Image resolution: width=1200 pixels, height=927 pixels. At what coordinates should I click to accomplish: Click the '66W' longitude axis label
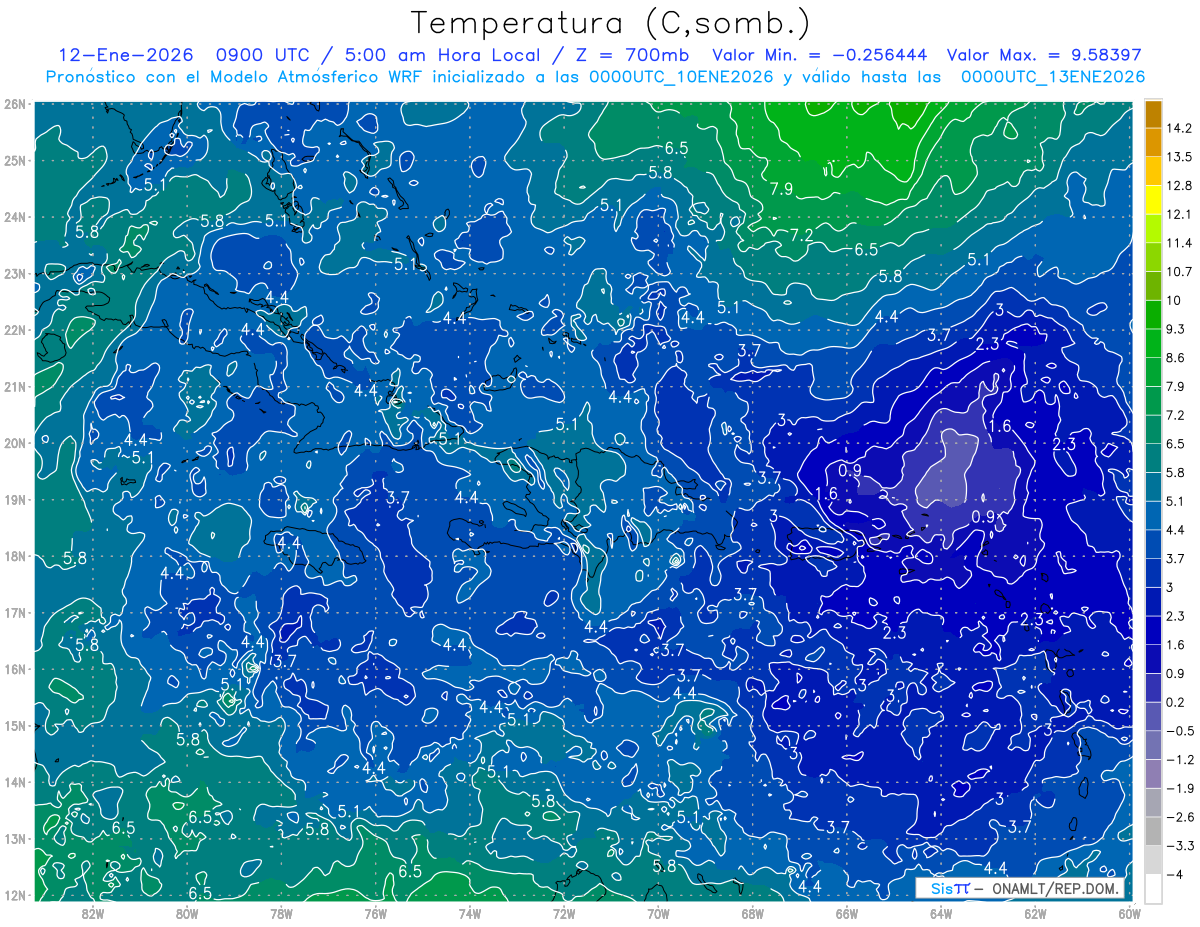pos(846,913)
